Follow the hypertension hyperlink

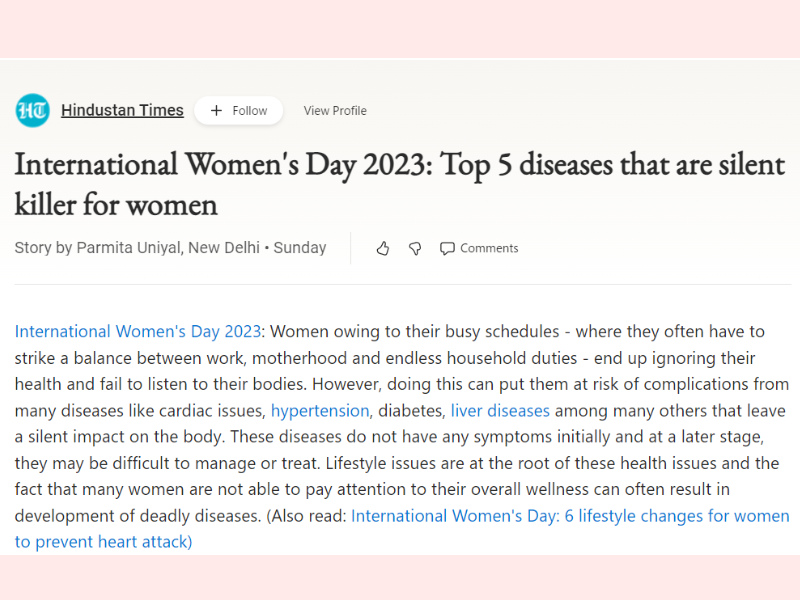click(320, 411)
